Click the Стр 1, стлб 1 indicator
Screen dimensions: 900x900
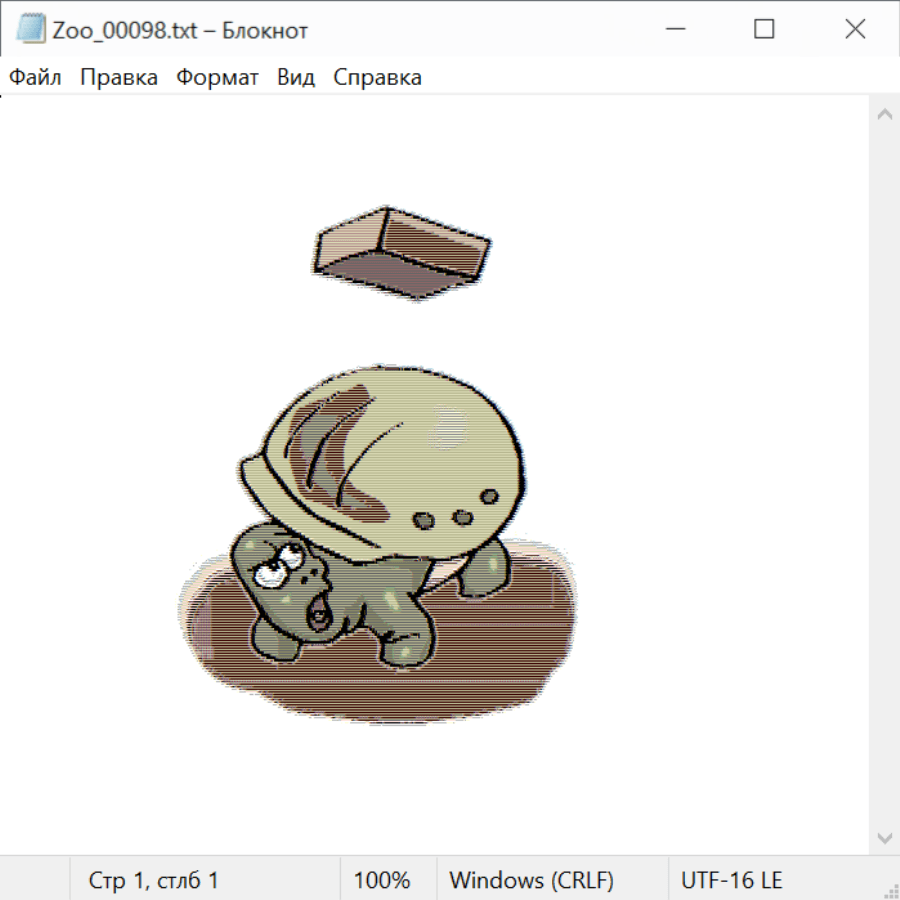pyautogui.click(x=154, y=880)
